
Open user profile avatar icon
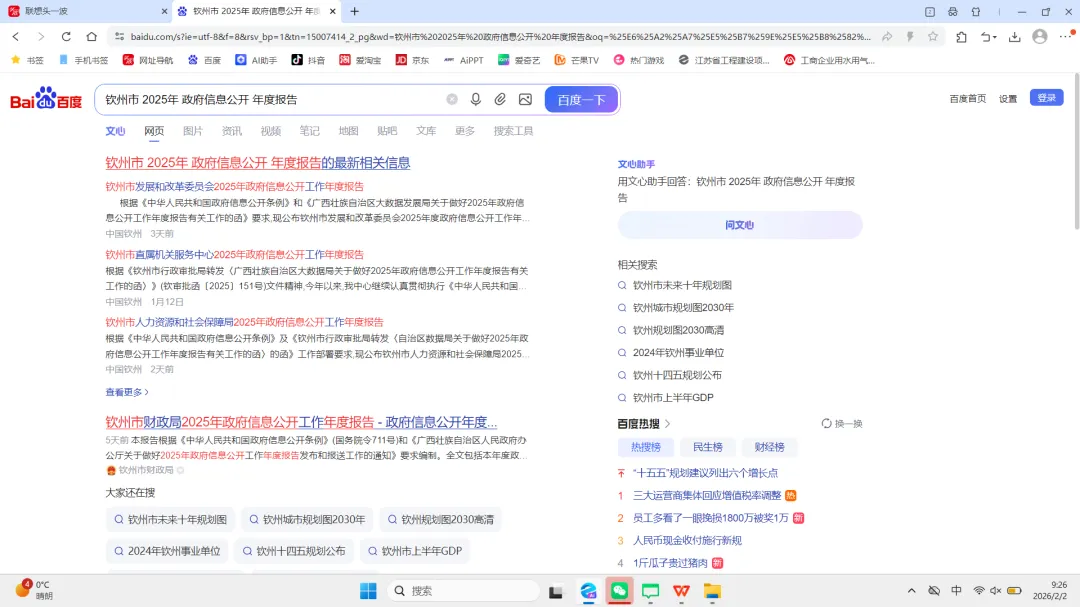coord(1040,37)
